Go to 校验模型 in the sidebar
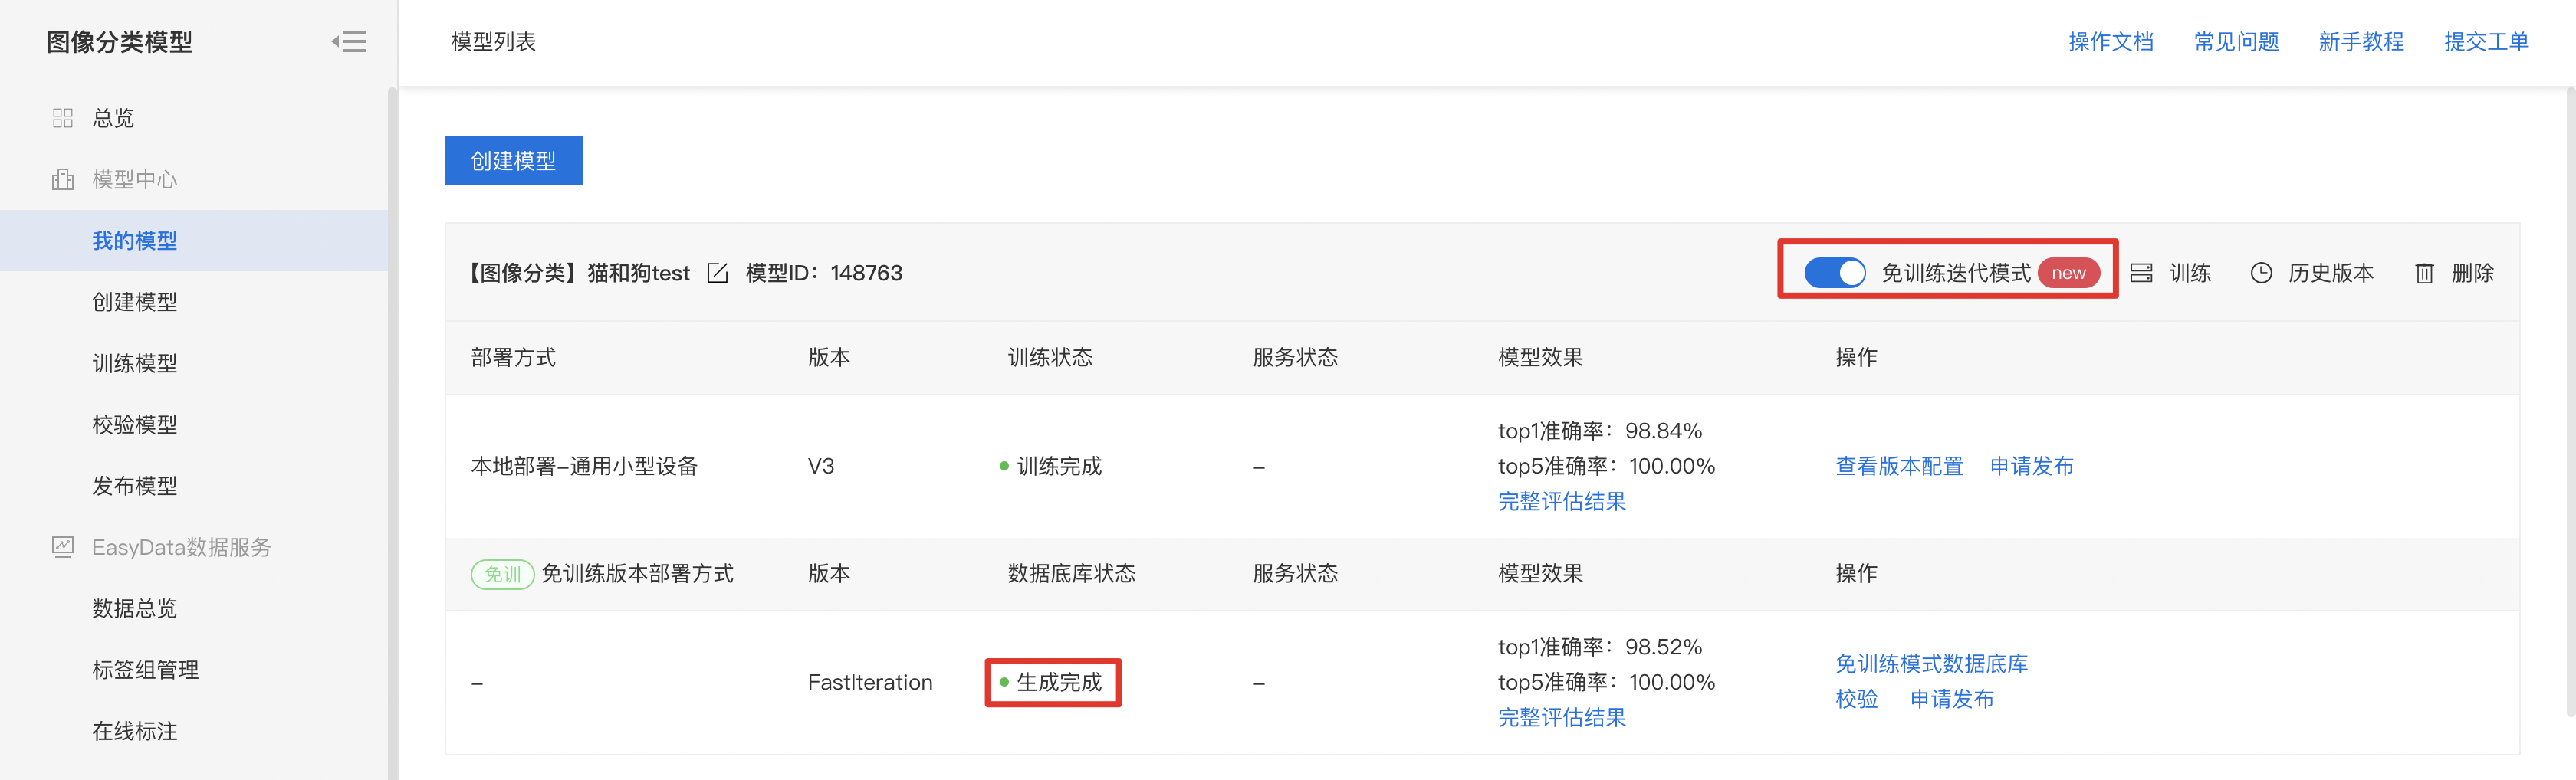2576x780 pixels. [x=134, y=424]
